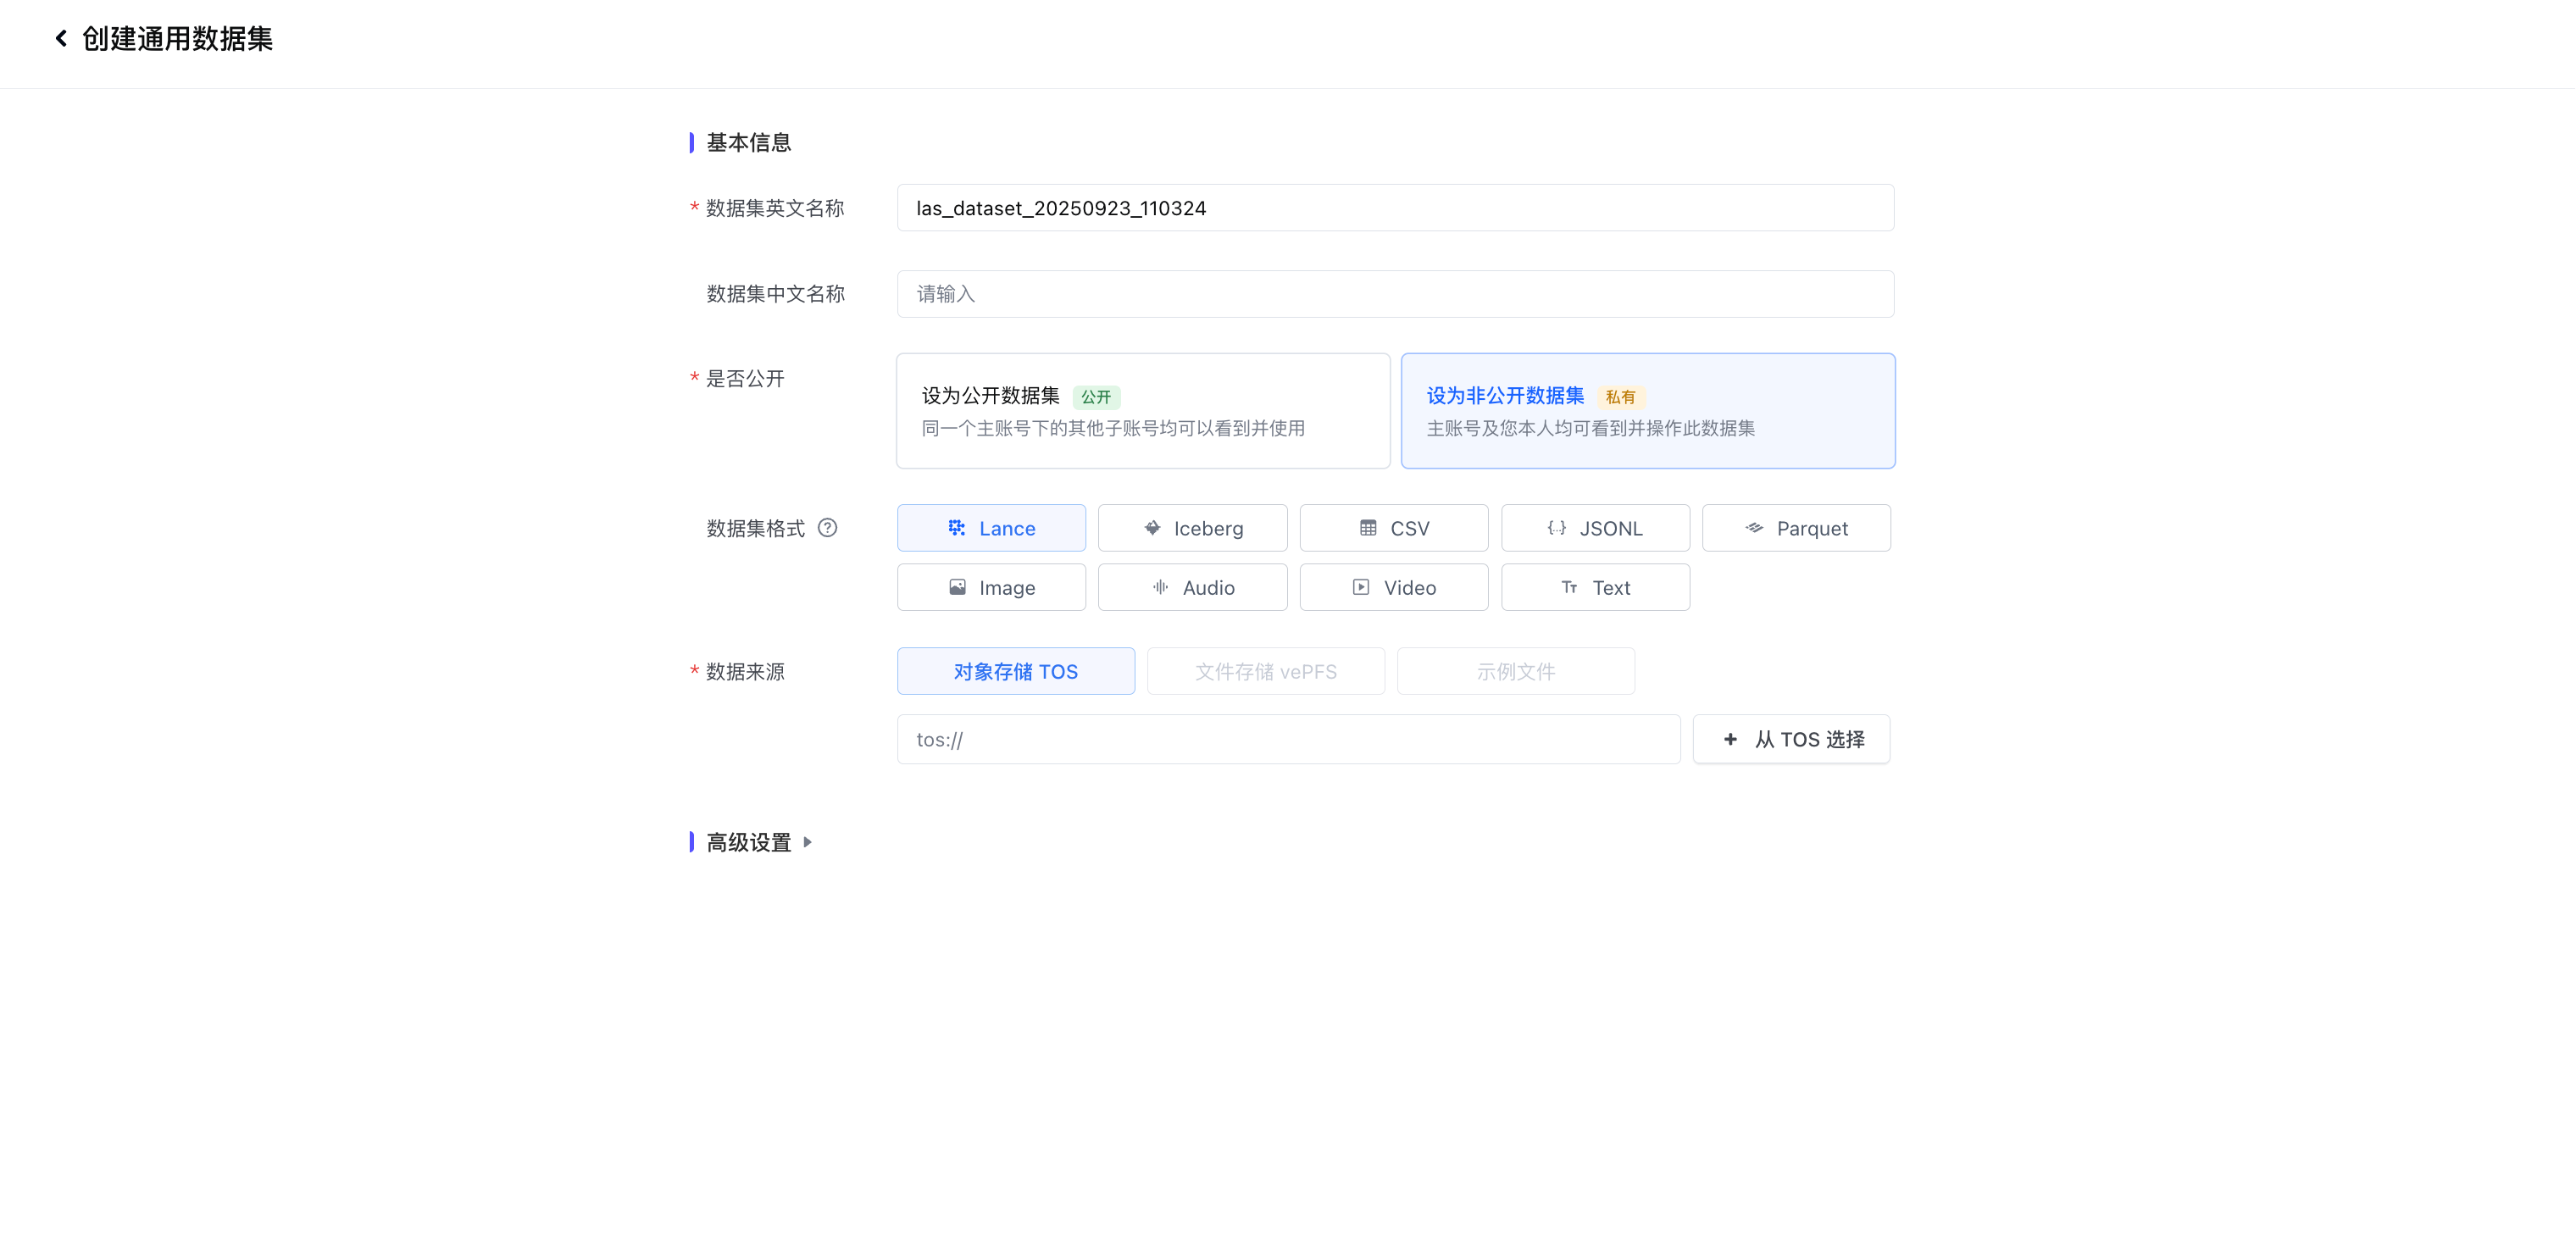Select the Text dataset format
This screenshot has width=2576, height=1254.
tap(1595, 587)
